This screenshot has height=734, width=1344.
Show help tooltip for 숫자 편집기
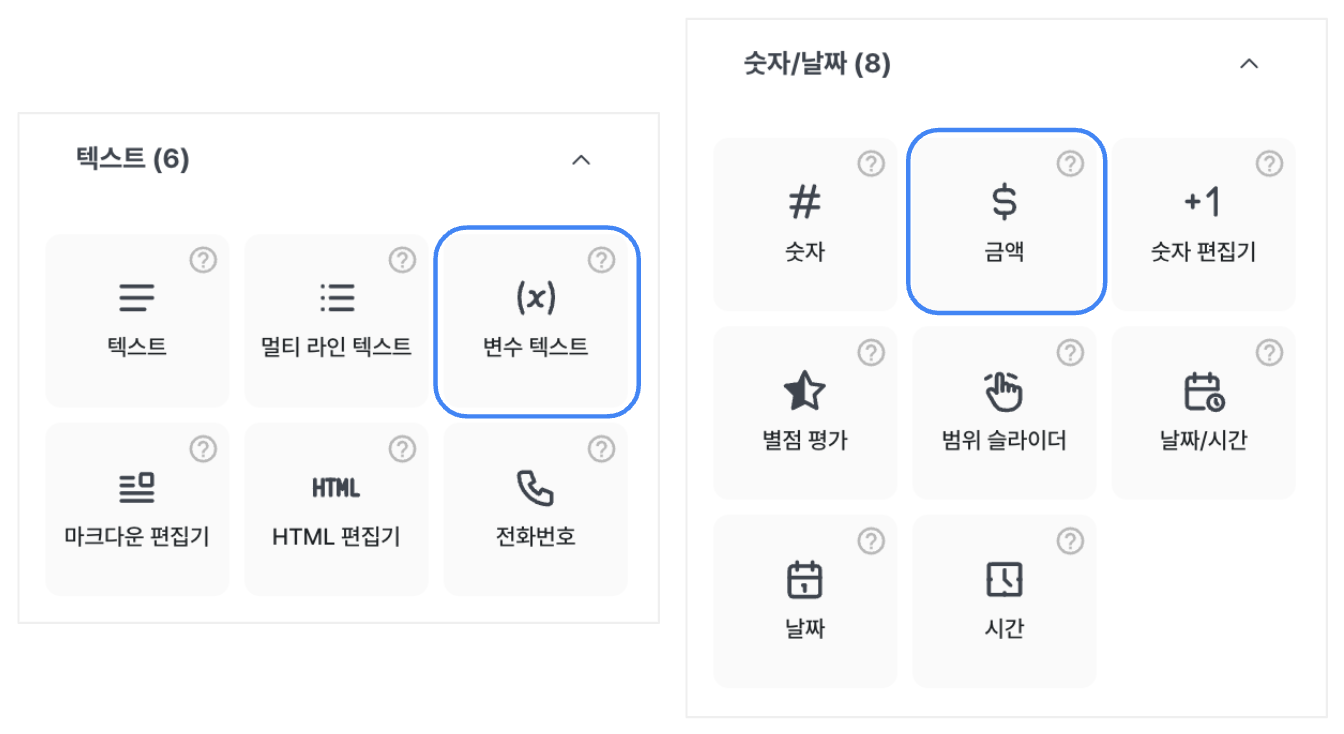pyautogui.click(x=1269, y=164)
